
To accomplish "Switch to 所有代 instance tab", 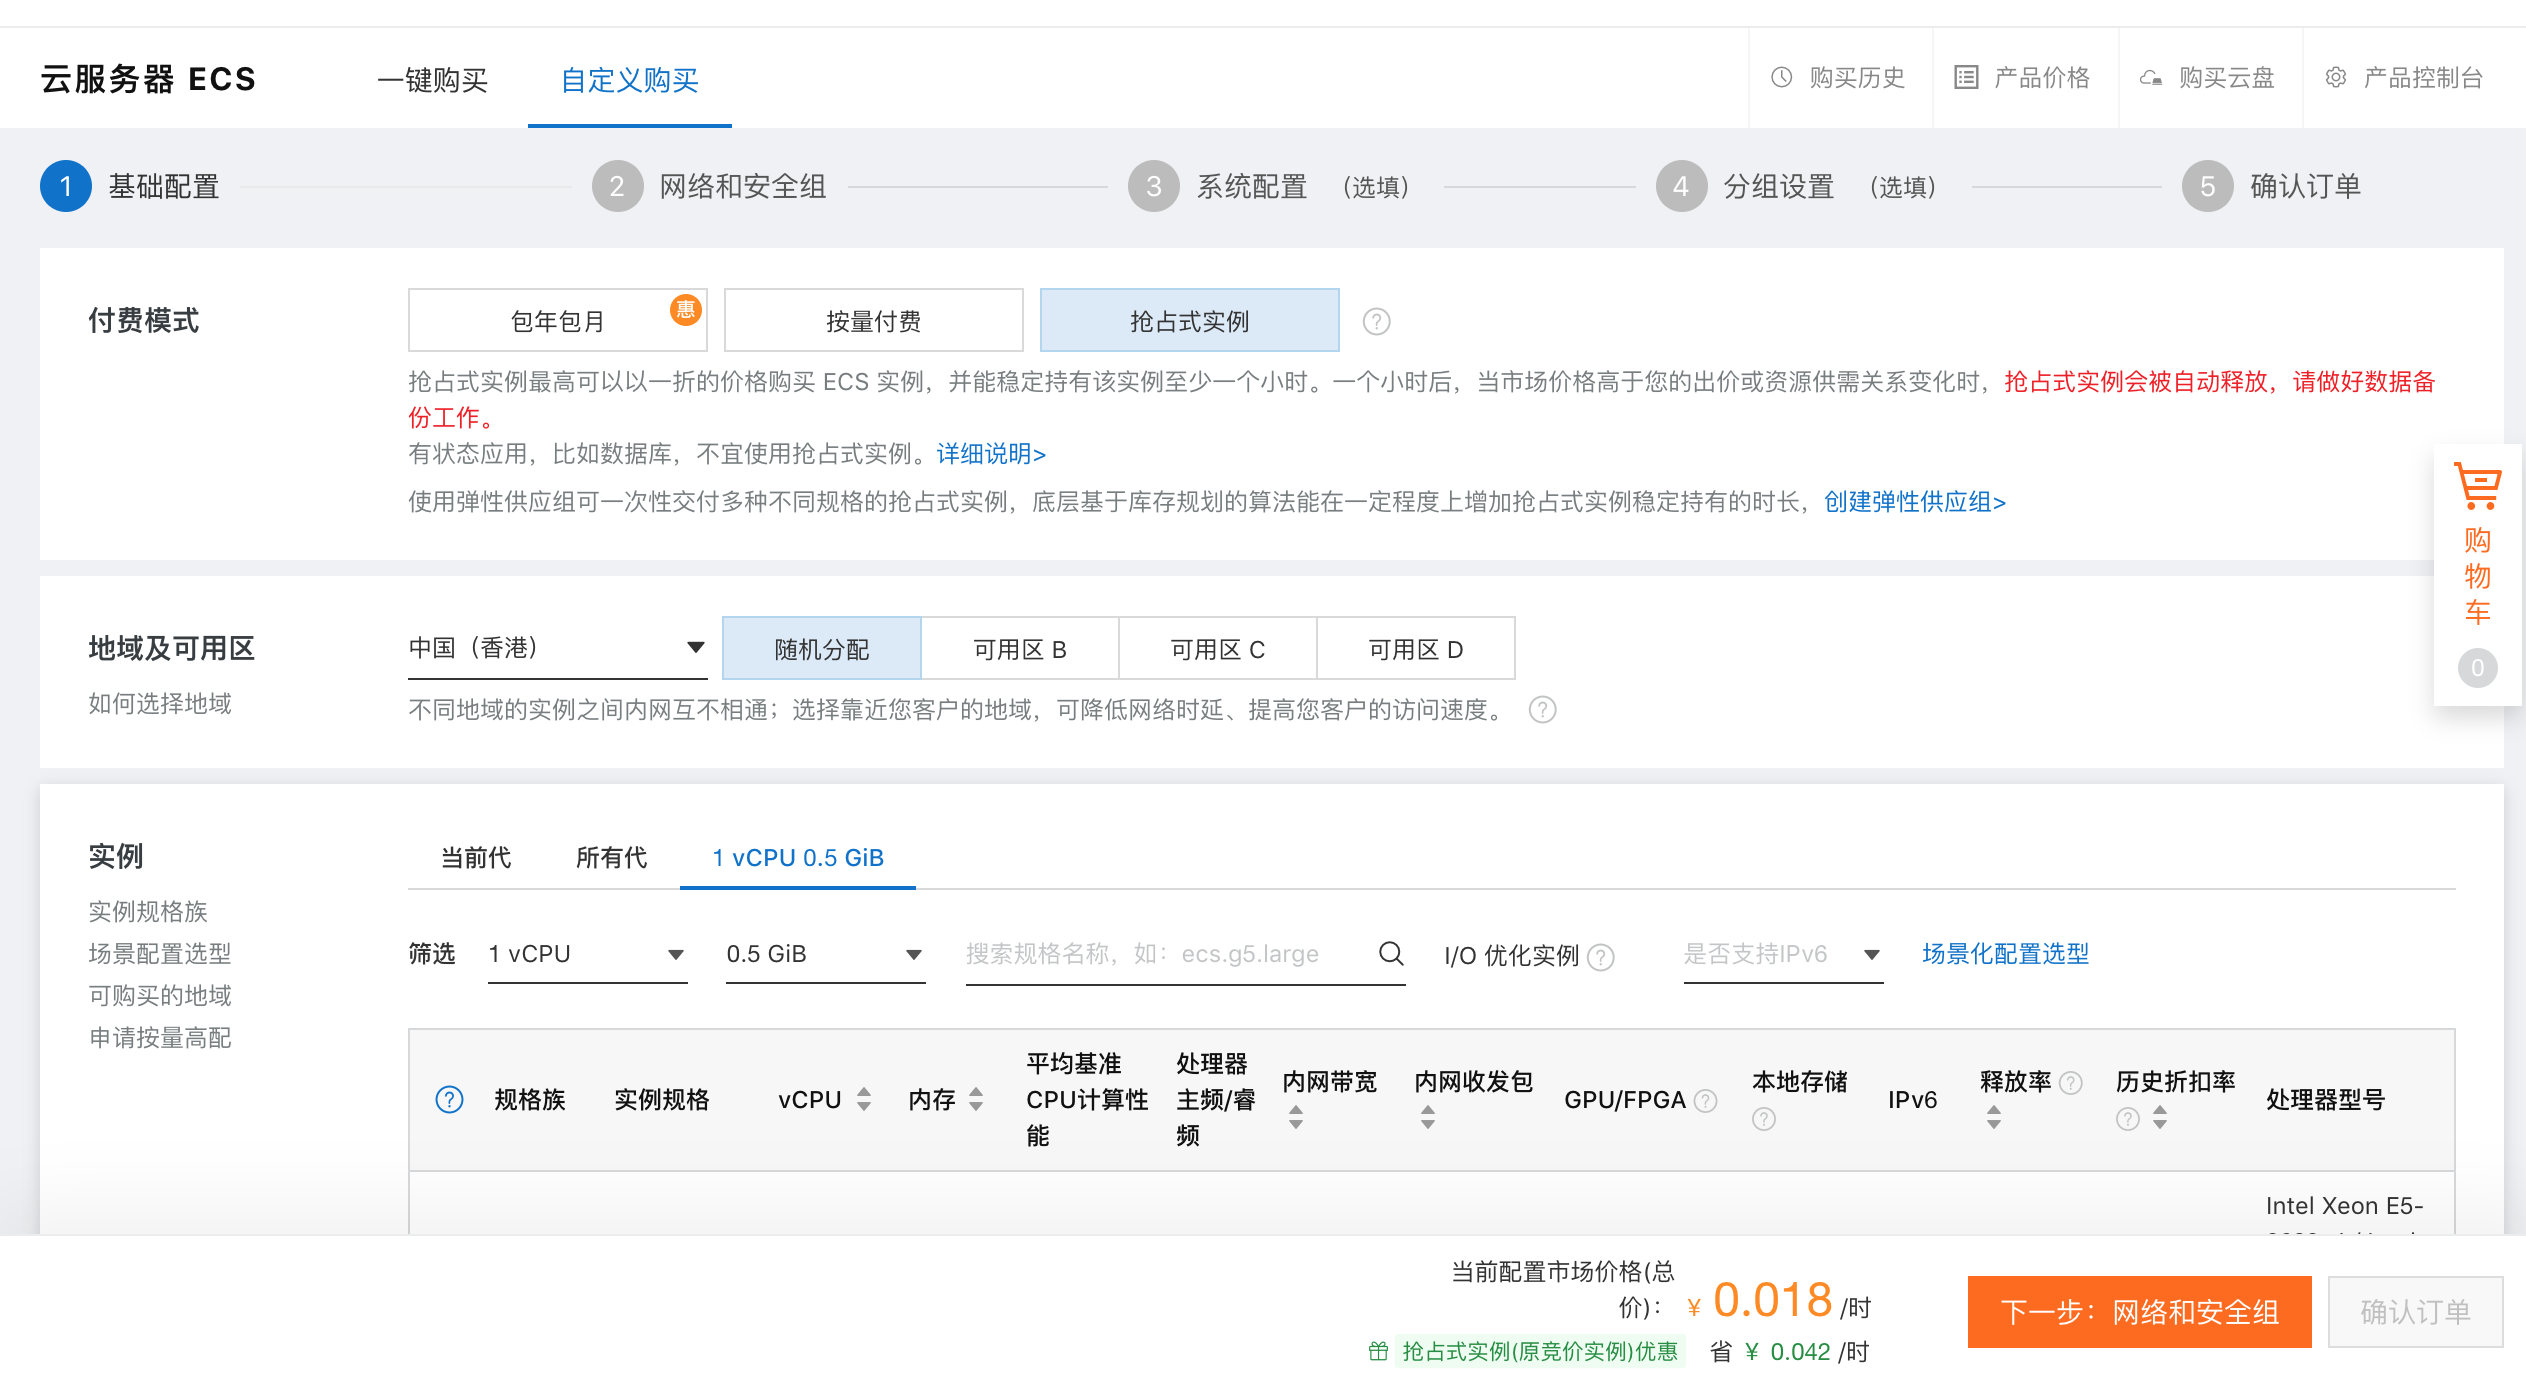I will pyautogui.click(x=611, y=857).
